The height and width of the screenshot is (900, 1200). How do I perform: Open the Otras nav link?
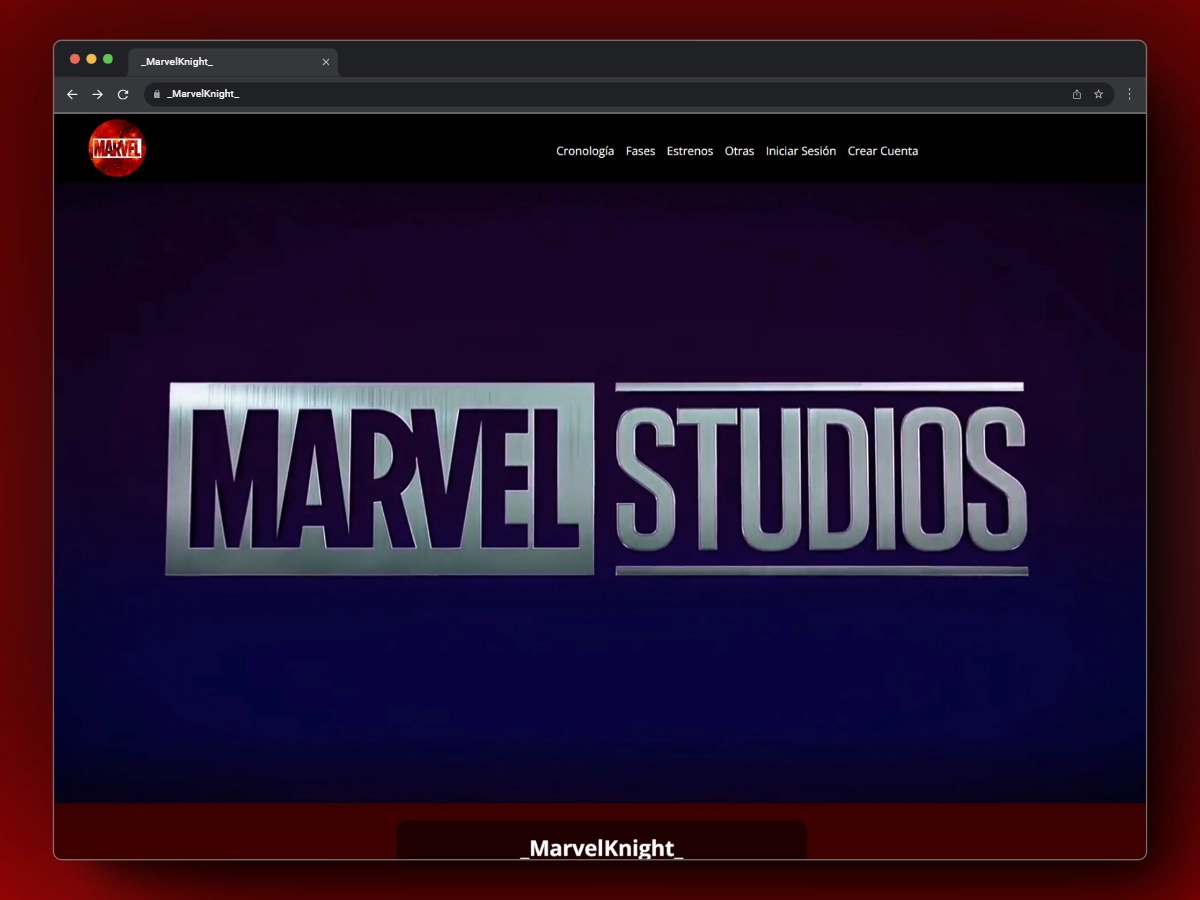740,151
